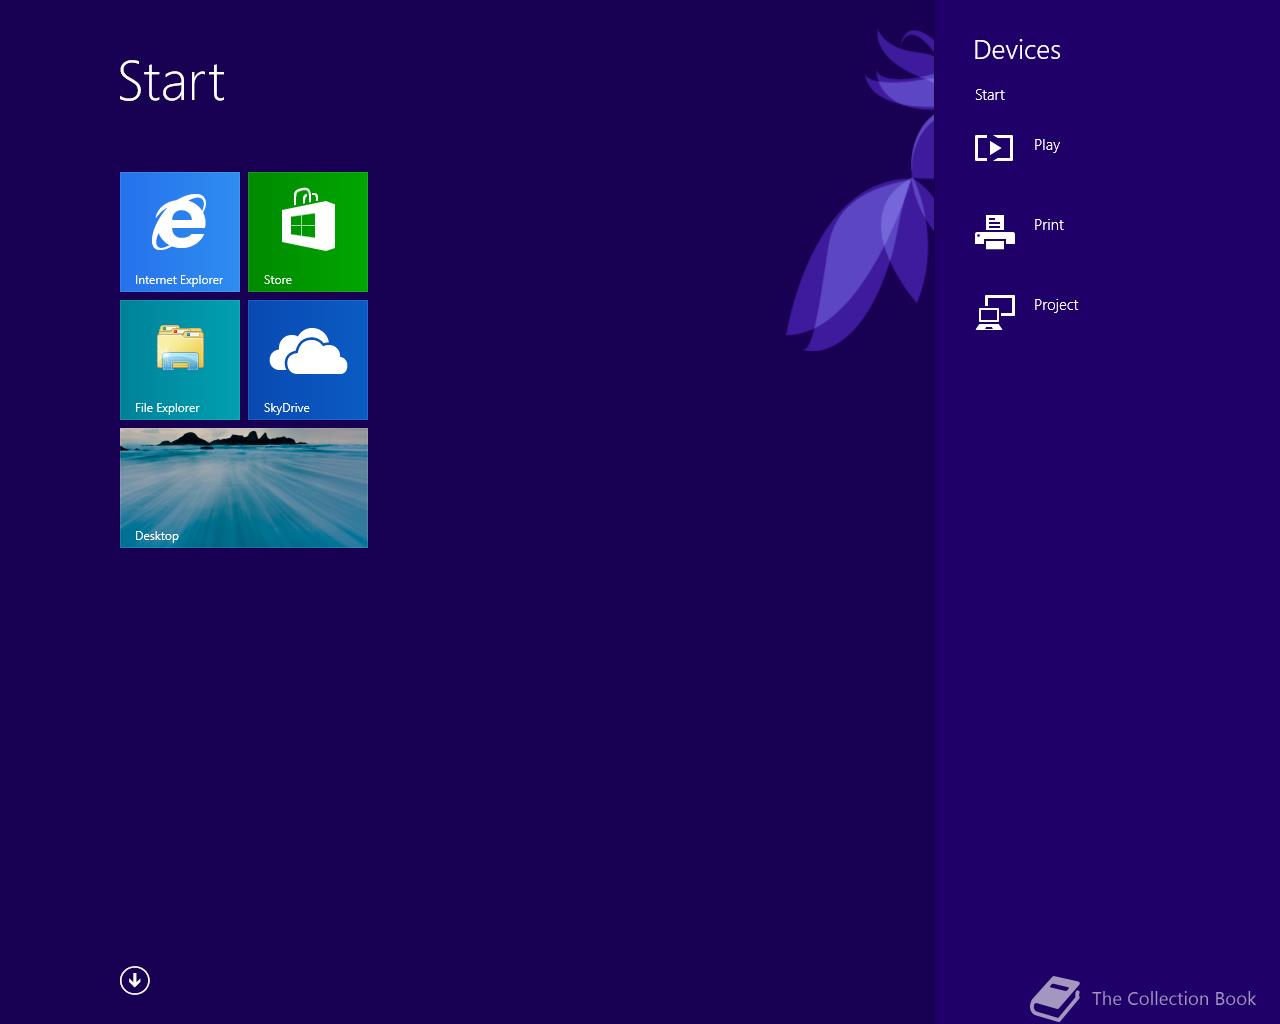Select the Play label in Devices

click(1047, 145)
